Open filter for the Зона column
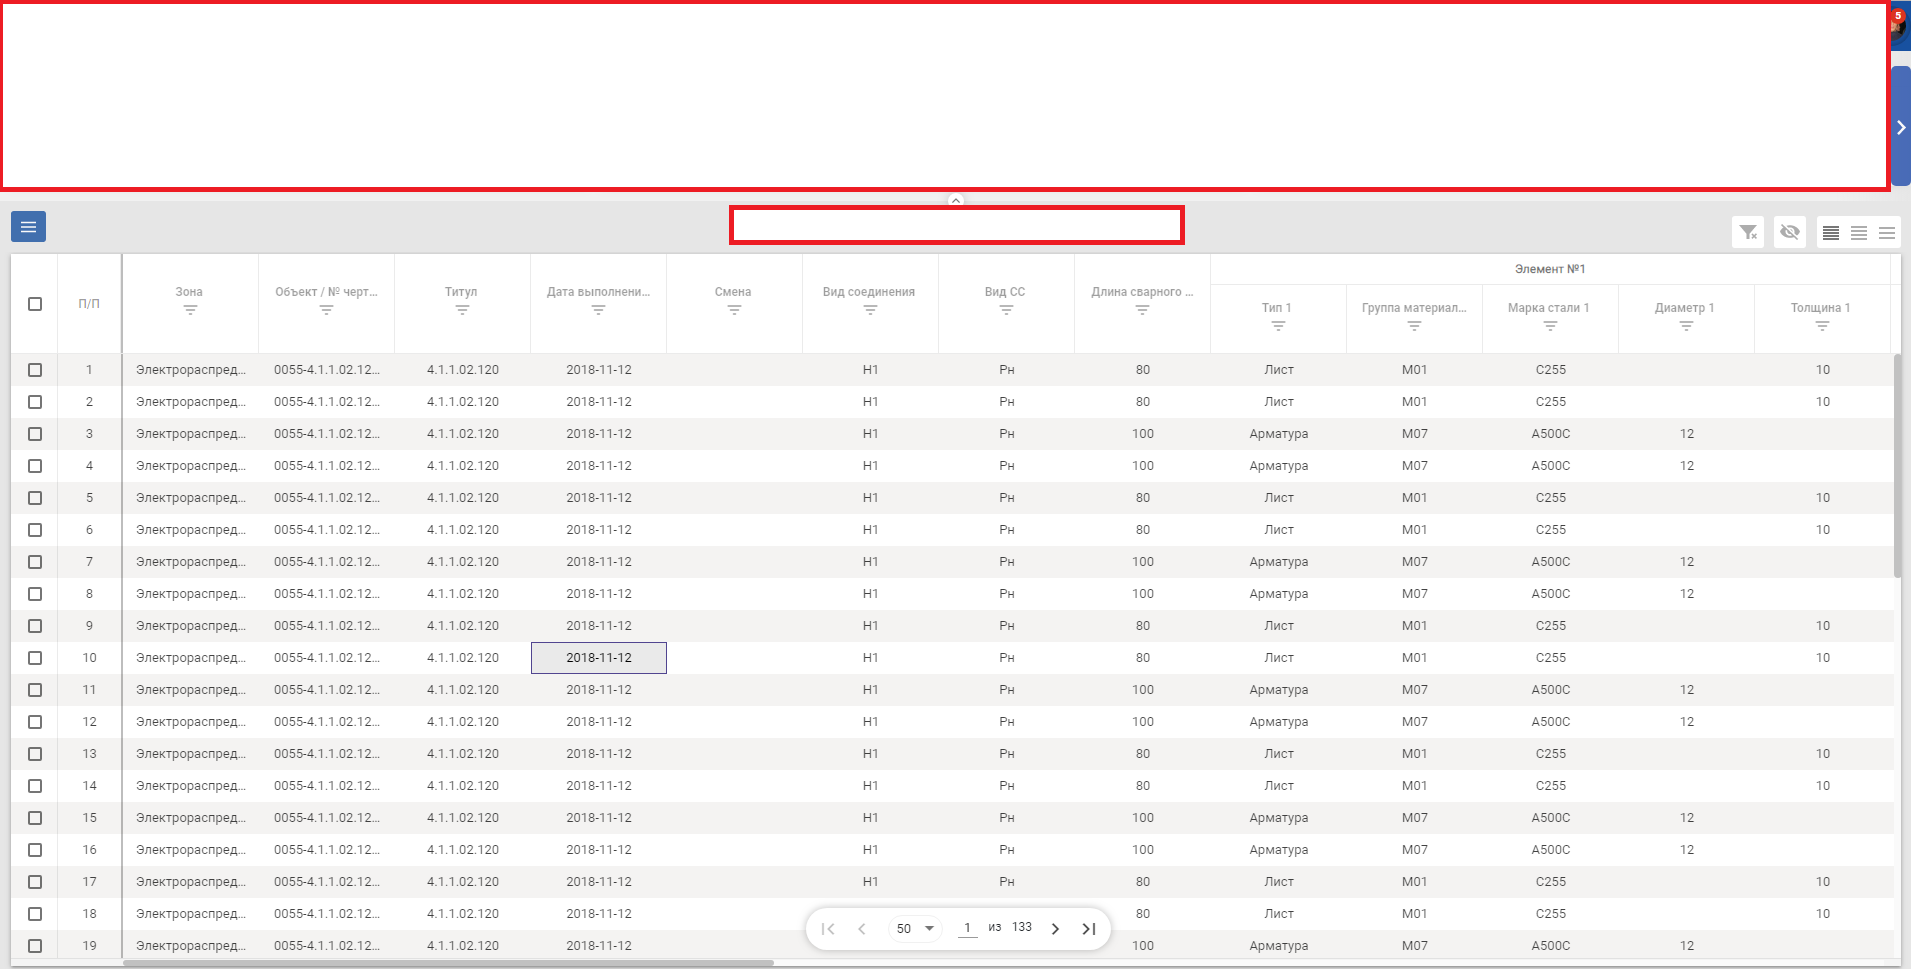Screen dimensions: 1911x969 click(x=190, y=310)
